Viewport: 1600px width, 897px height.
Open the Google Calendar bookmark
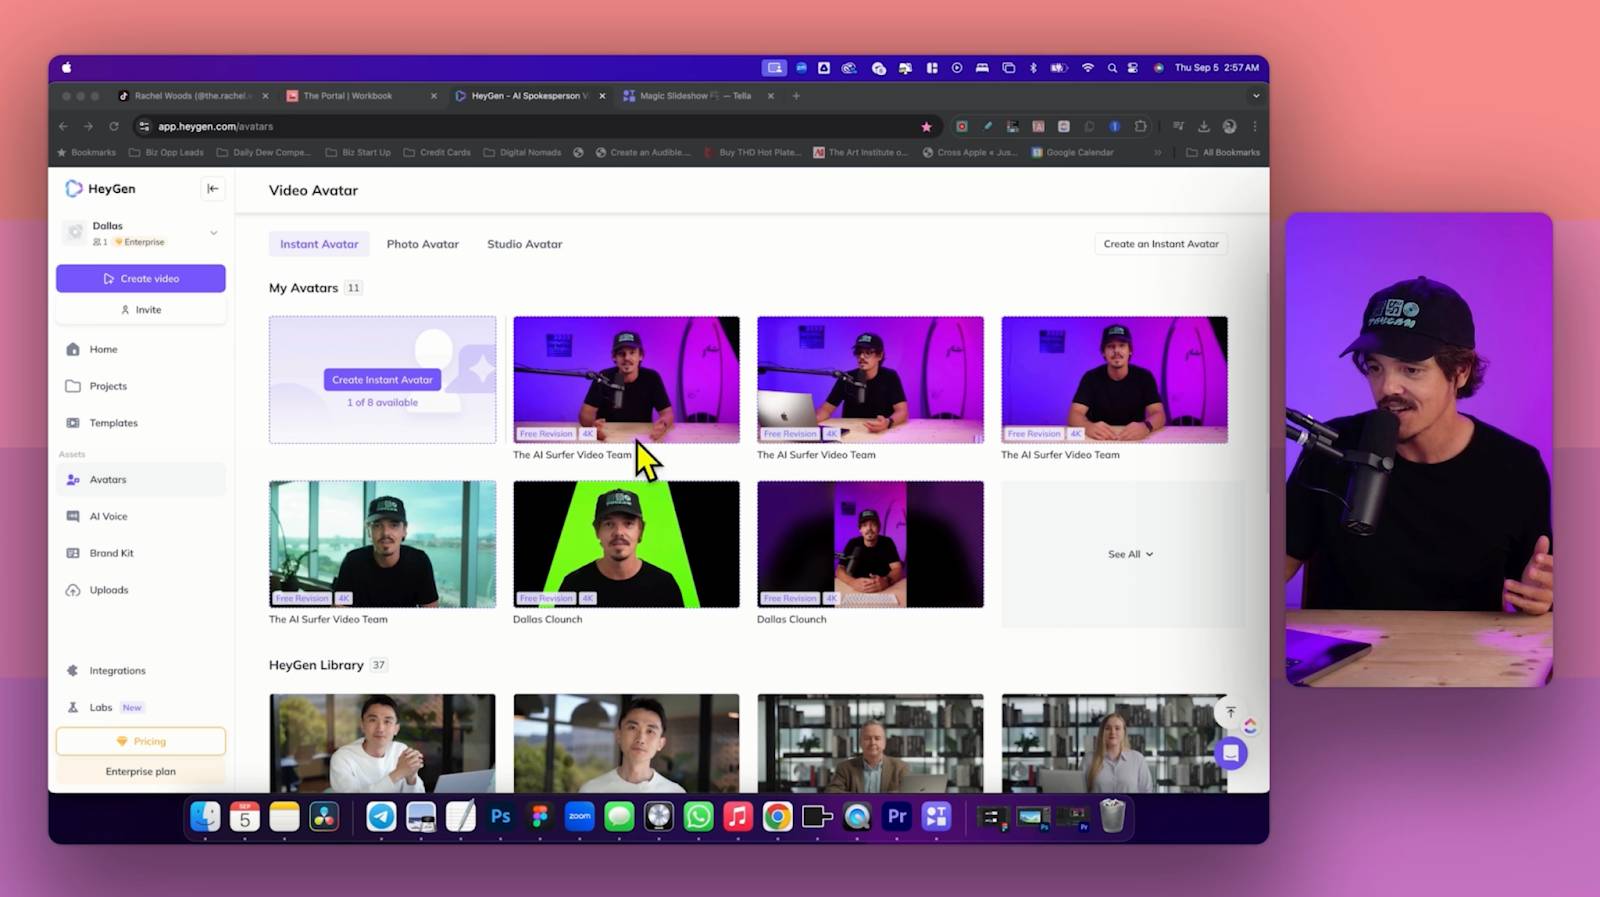1072,153
